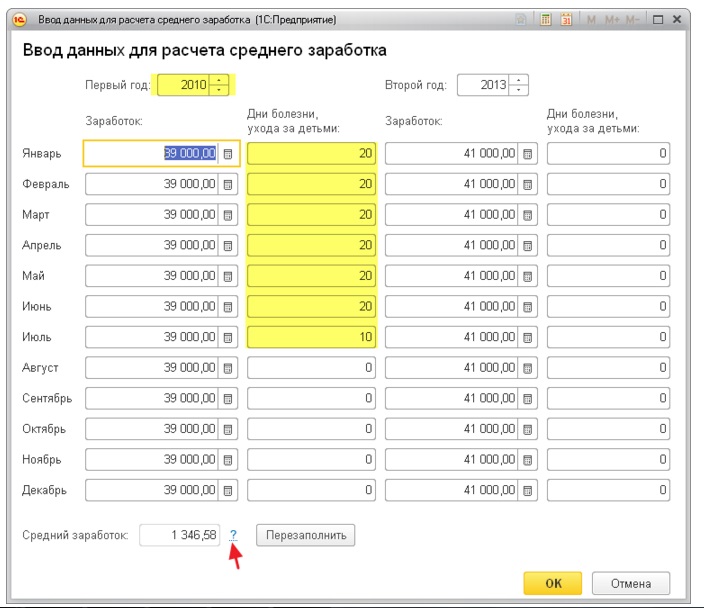Click the question mark help link
The height and width of the screenshot is (608, 704).
[x=233, y=535]
